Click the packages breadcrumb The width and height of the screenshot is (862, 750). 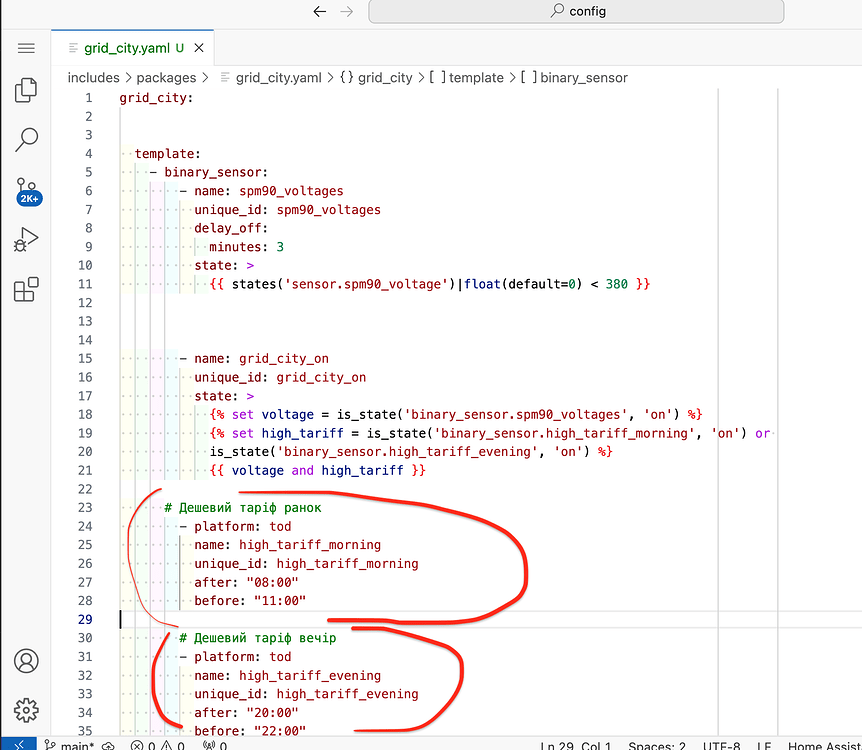point(166,78)
